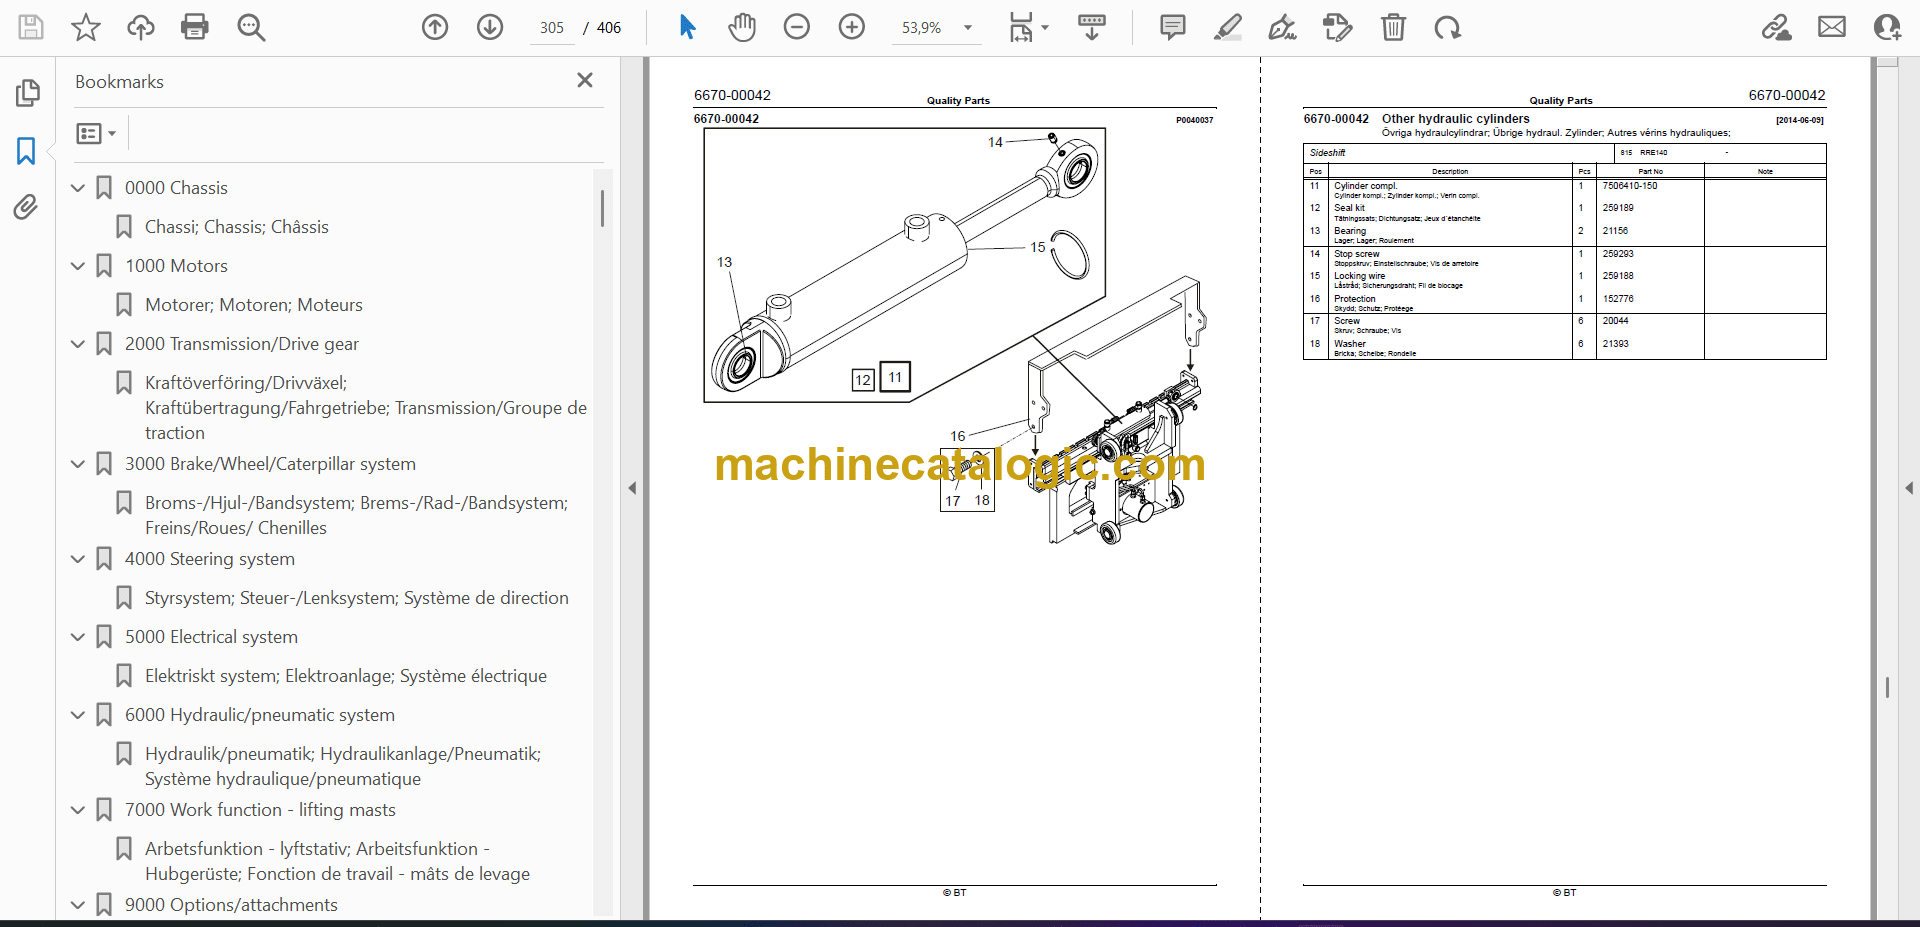Viewport: 1920px width, 927px height.
Task: Select the 4000 Steering system bookmark
Action: pos(209,559)
